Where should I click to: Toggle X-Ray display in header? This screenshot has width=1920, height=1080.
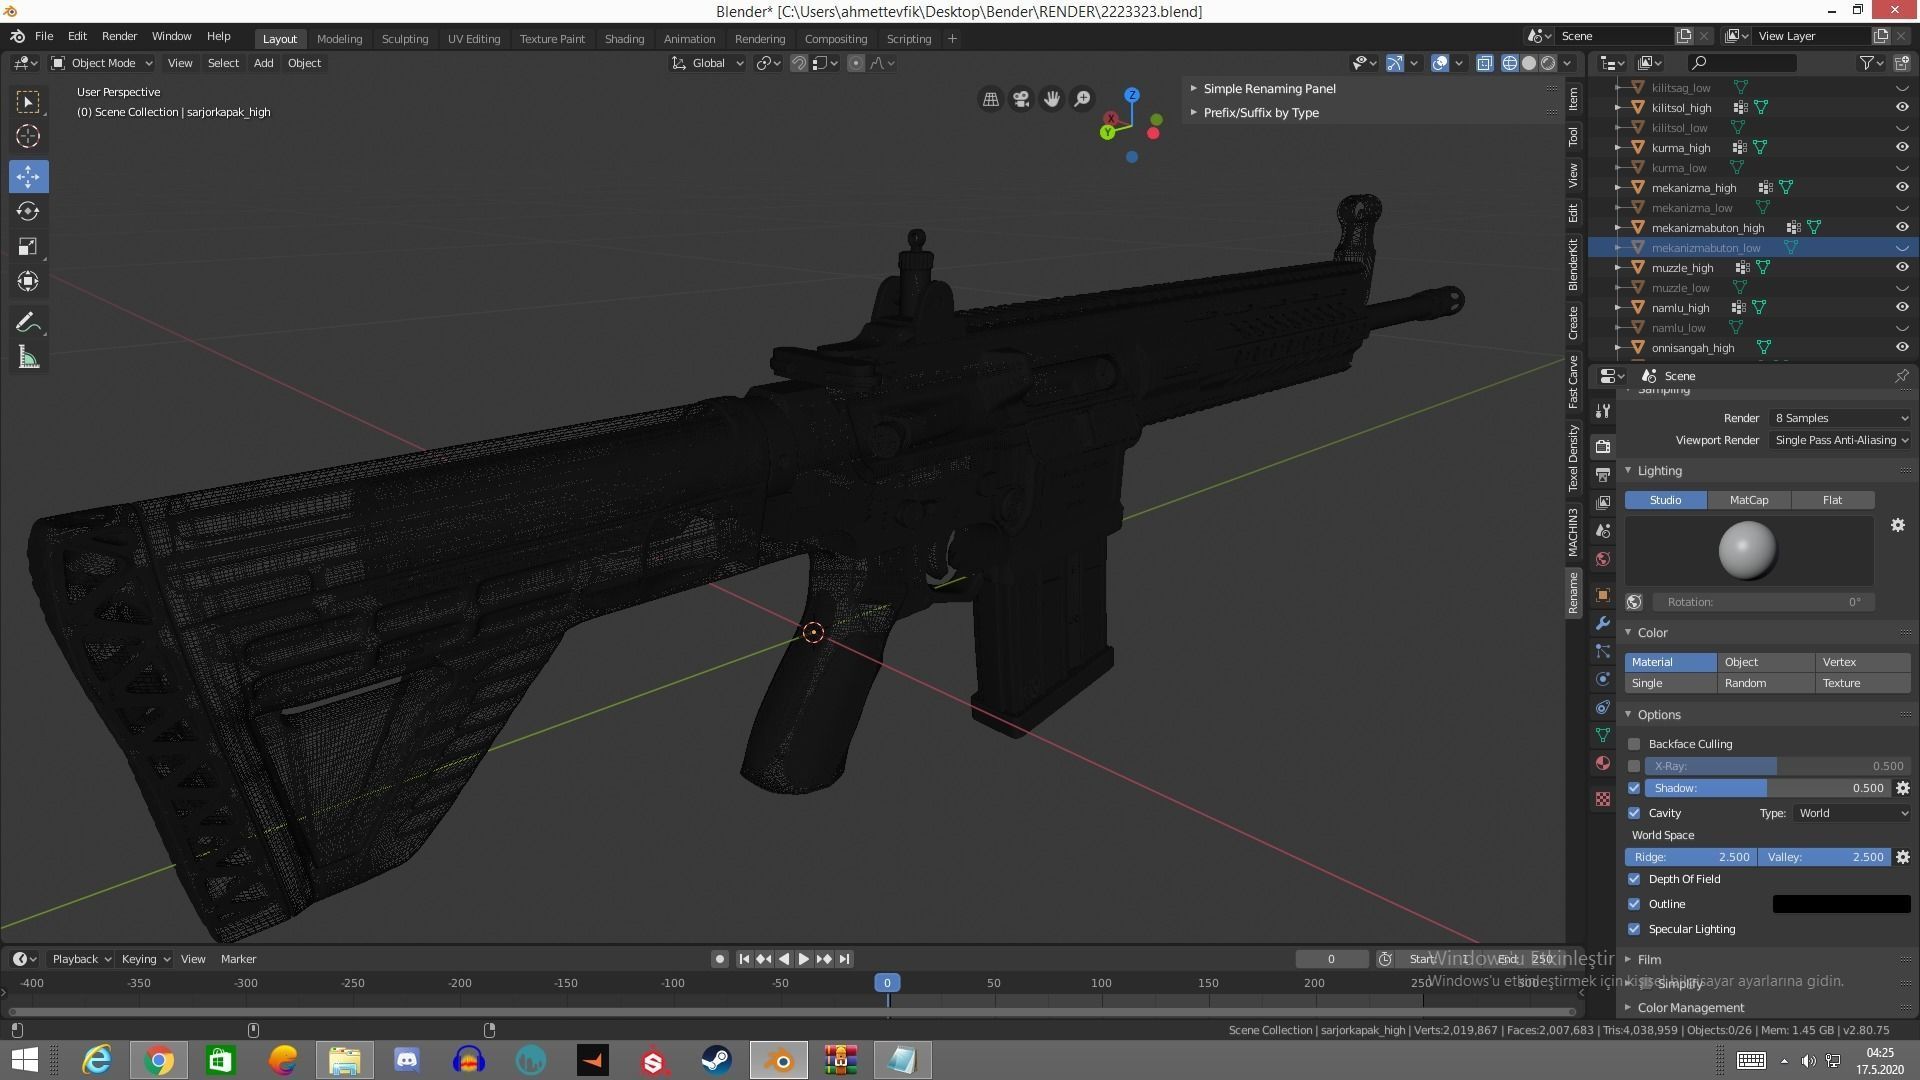click(x=1485, y=63)
